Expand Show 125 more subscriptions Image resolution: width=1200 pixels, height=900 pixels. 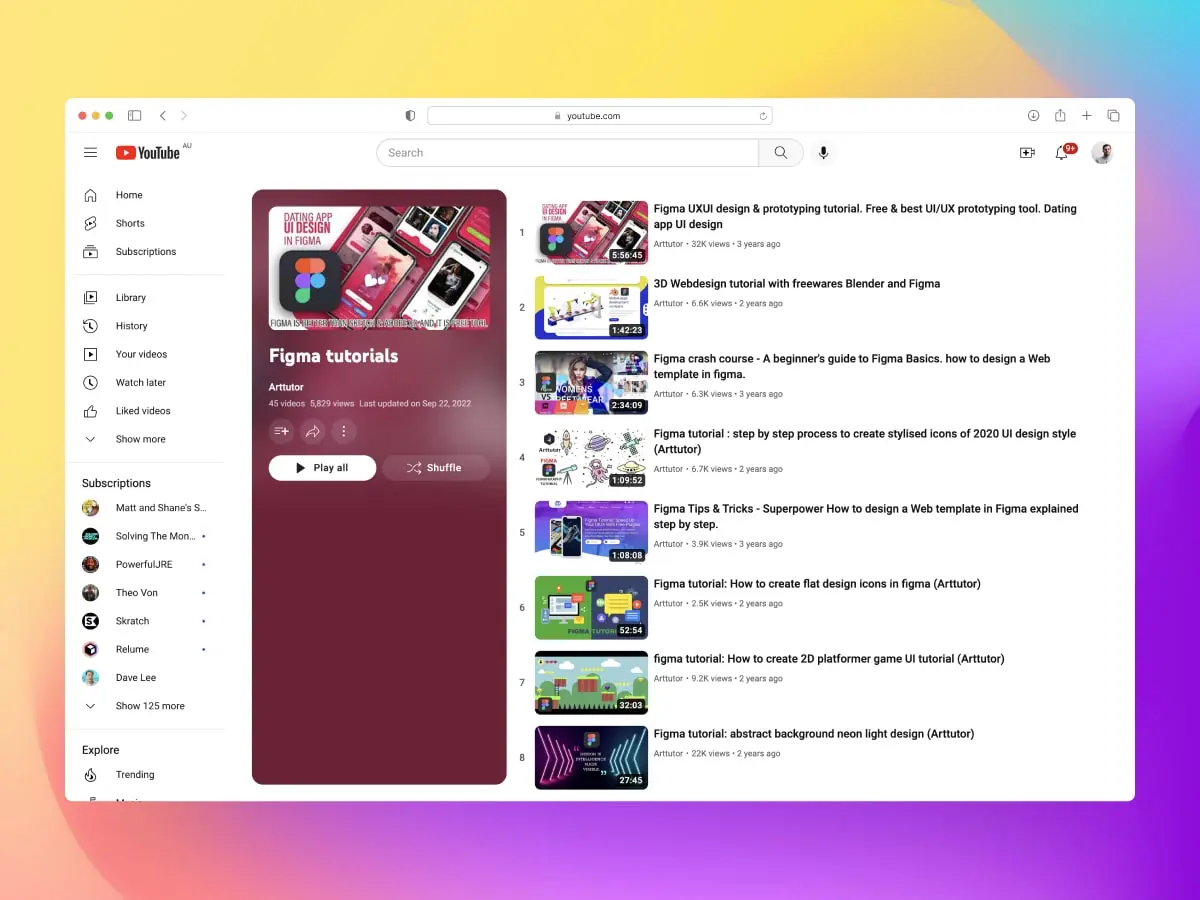pyautogui.click(x=149, y=705)
